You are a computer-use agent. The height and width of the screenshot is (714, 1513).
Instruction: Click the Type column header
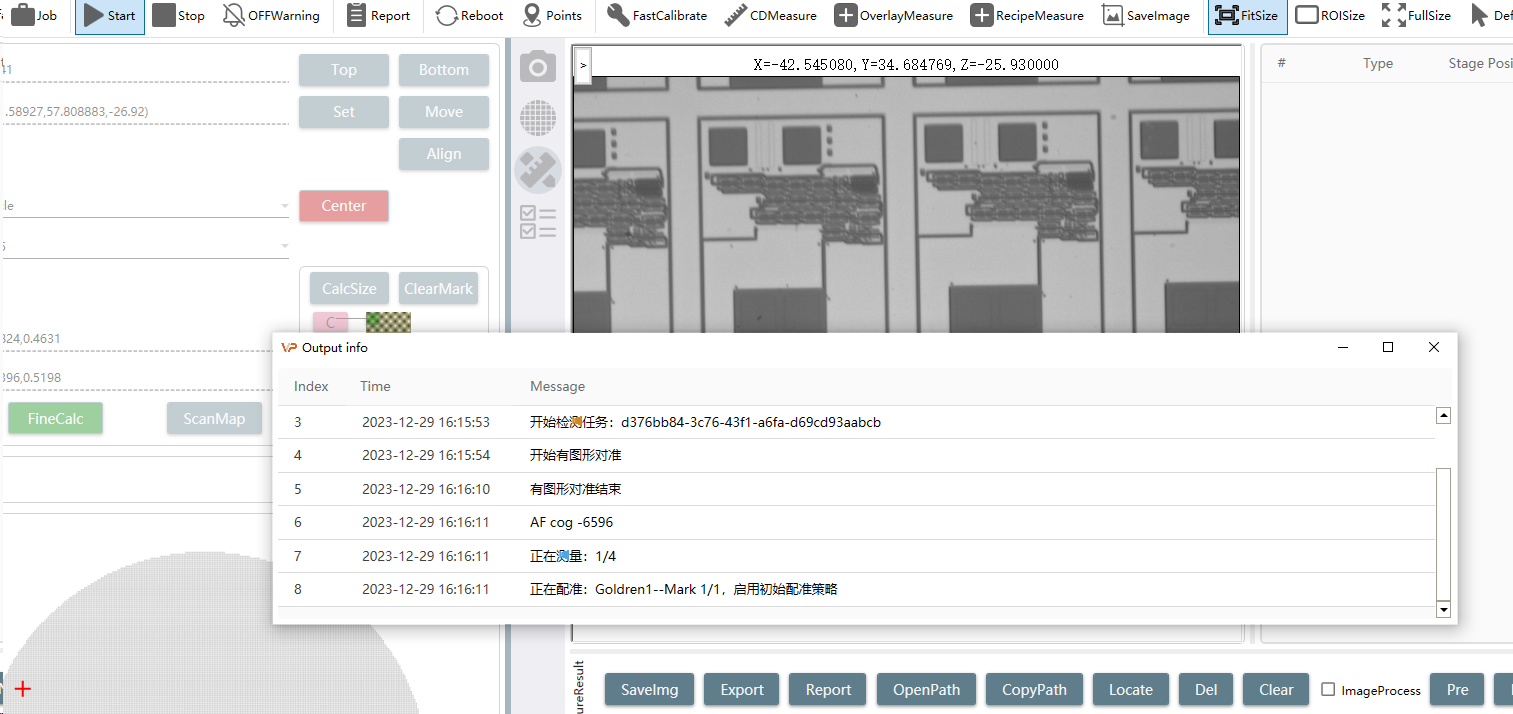[1378, 63]
